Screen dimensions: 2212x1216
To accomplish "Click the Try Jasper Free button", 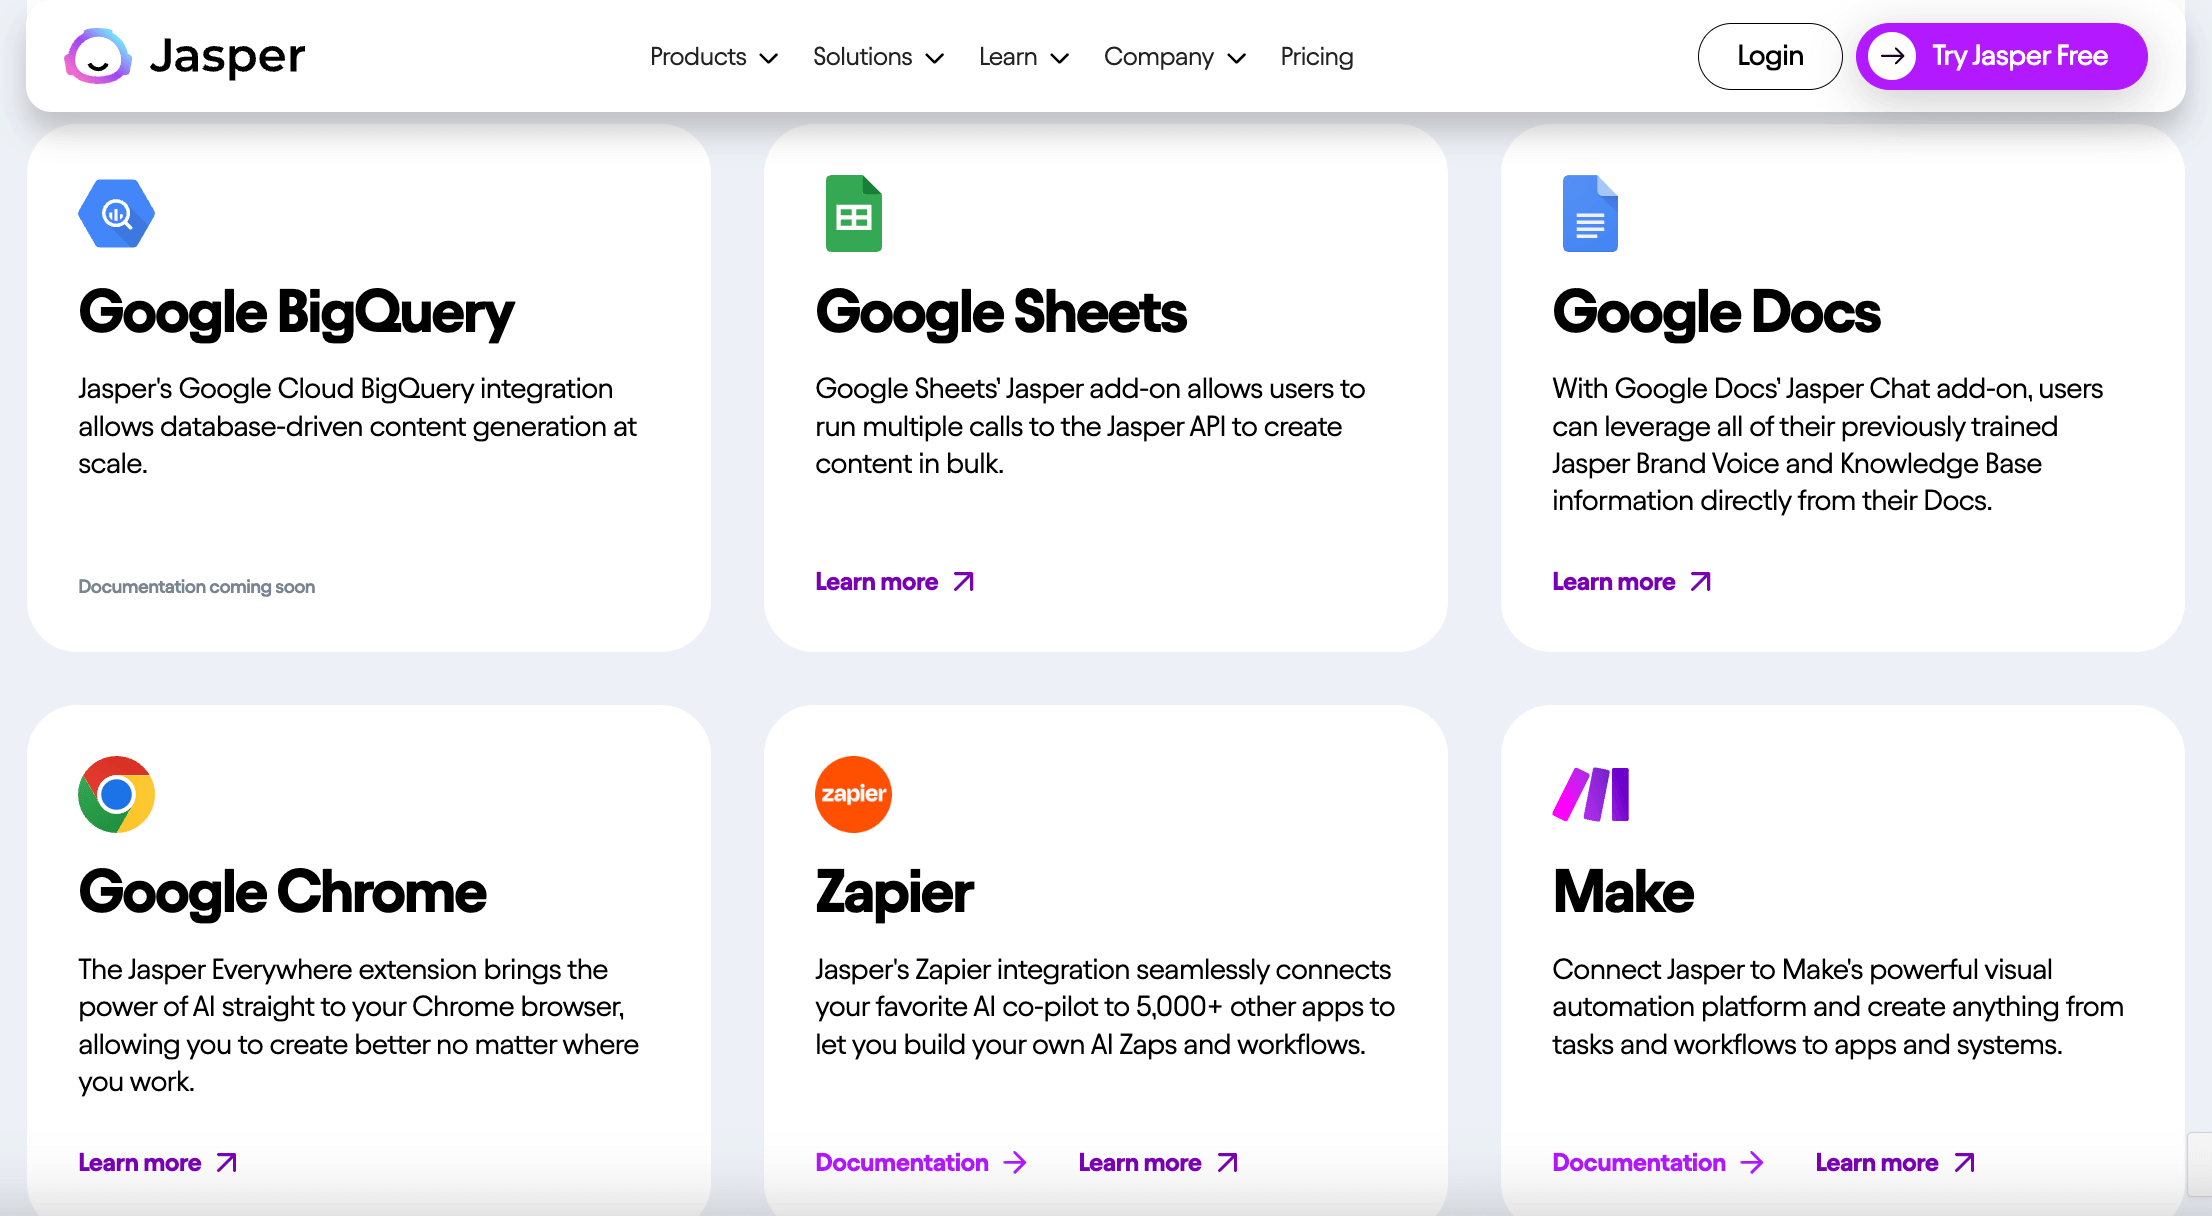I will coord(2001,56).
